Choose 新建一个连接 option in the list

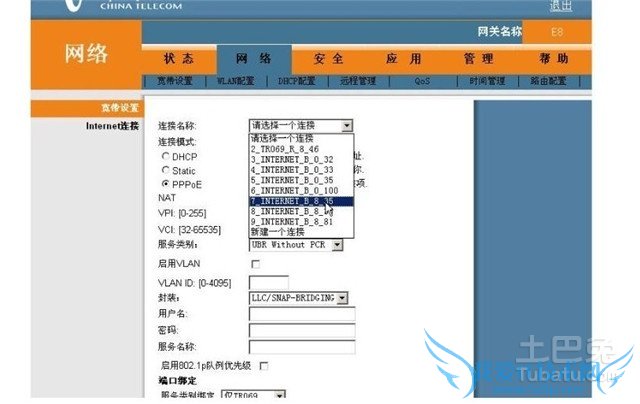click(x=301, y=232)
